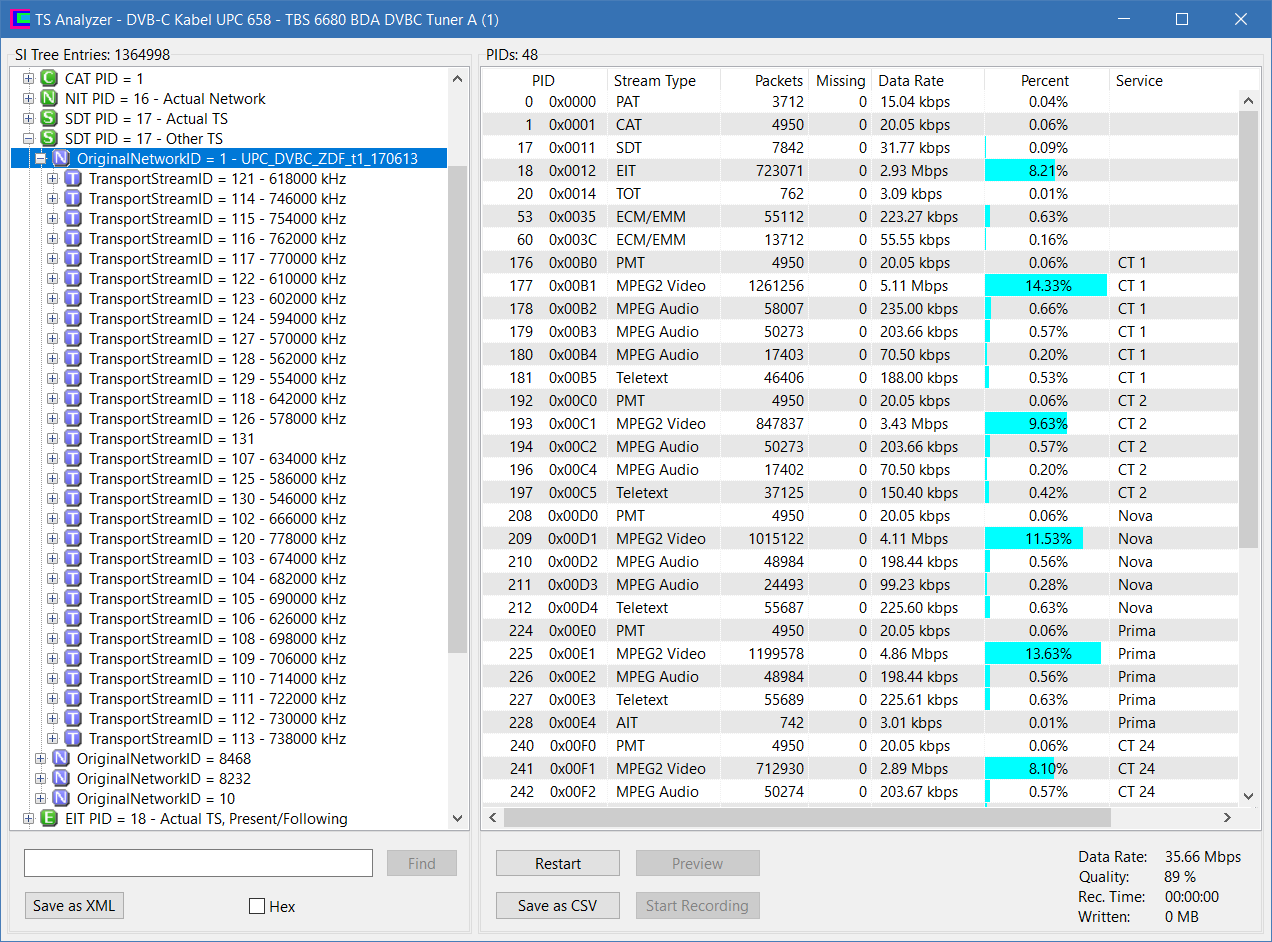Enable the Hex checkbox

click(257, 906)
